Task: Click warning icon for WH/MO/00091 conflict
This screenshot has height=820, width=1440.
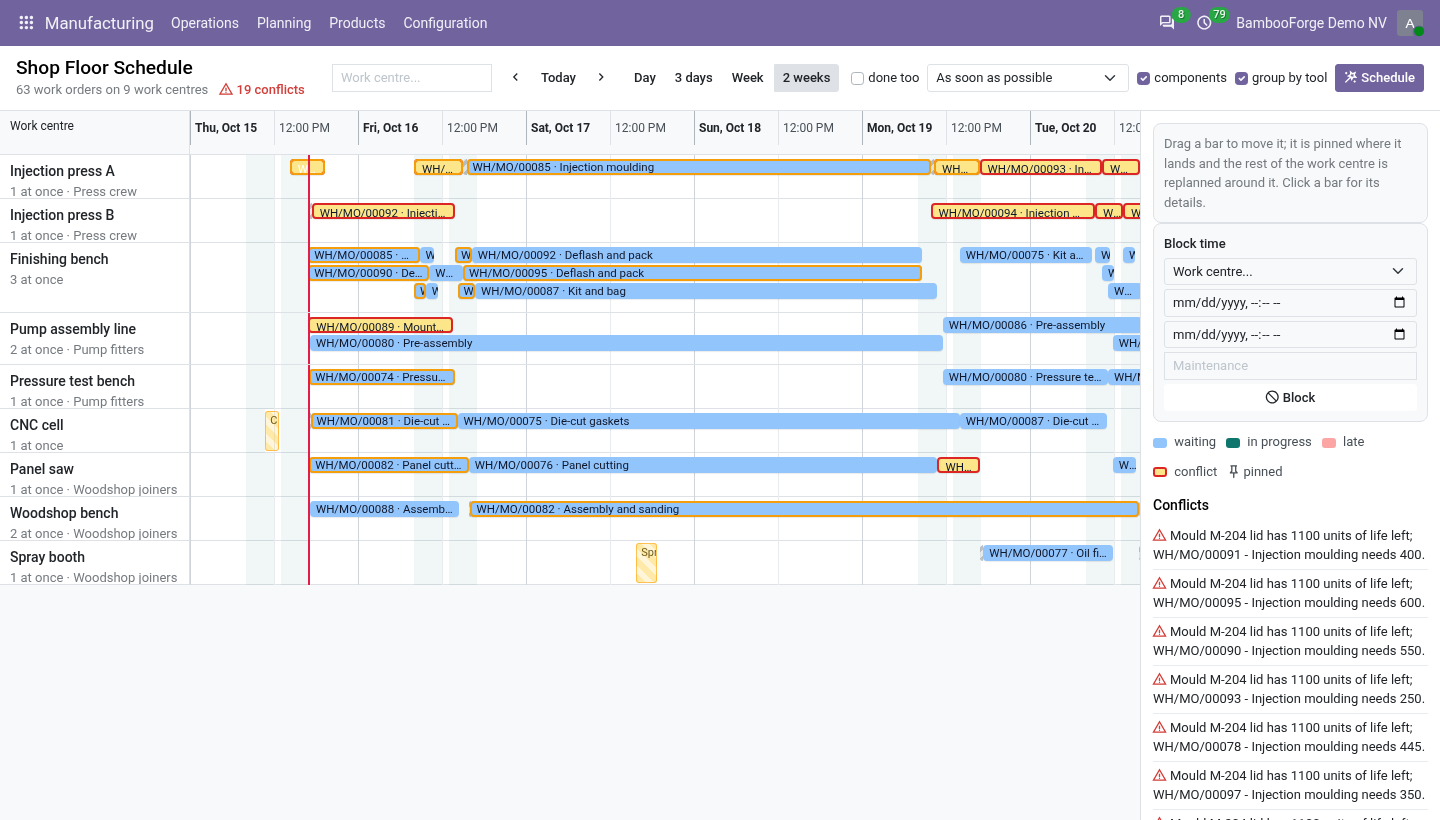Action: [x=1160, y=536]
